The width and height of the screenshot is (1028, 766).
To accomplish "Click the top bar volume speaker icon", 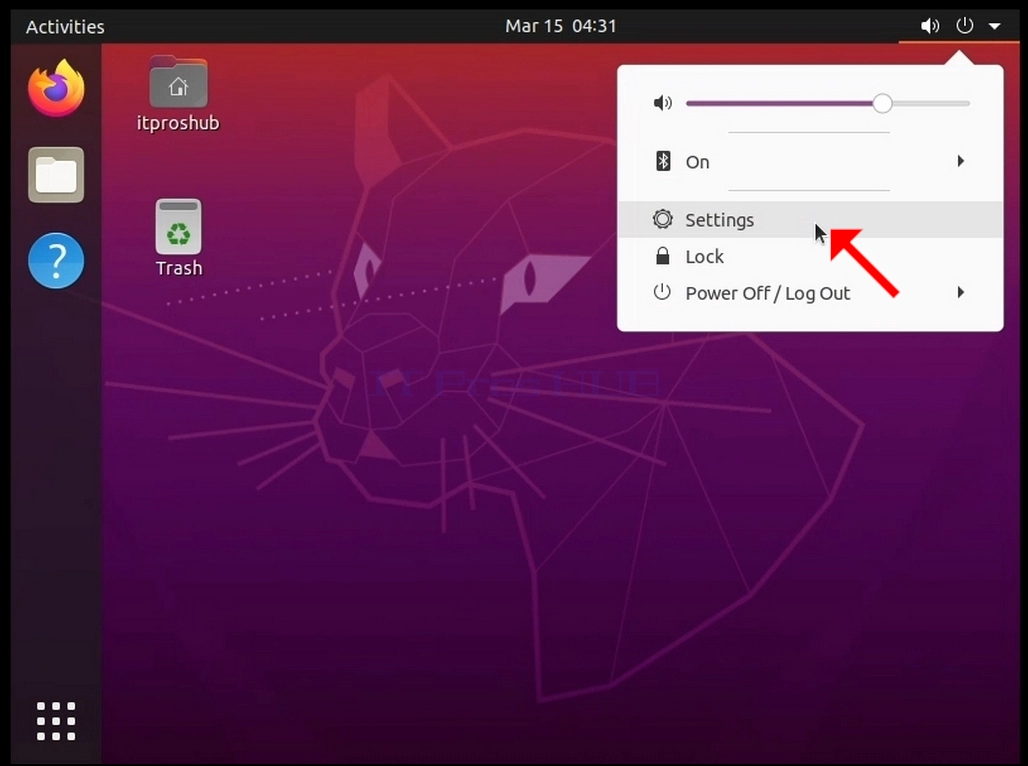I will [930, 26].
